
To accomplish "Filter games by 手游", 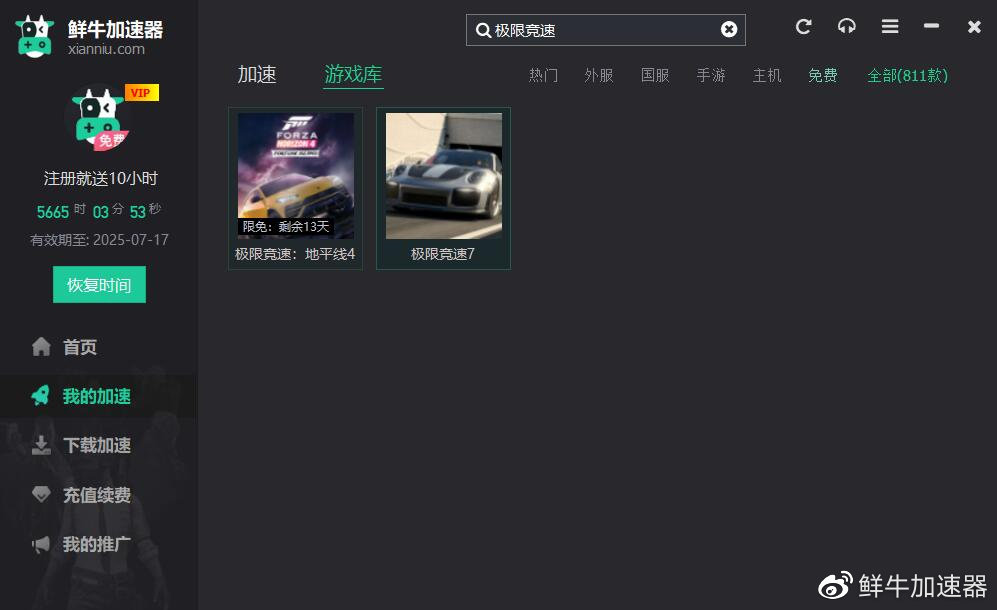I will coord(711,76).
